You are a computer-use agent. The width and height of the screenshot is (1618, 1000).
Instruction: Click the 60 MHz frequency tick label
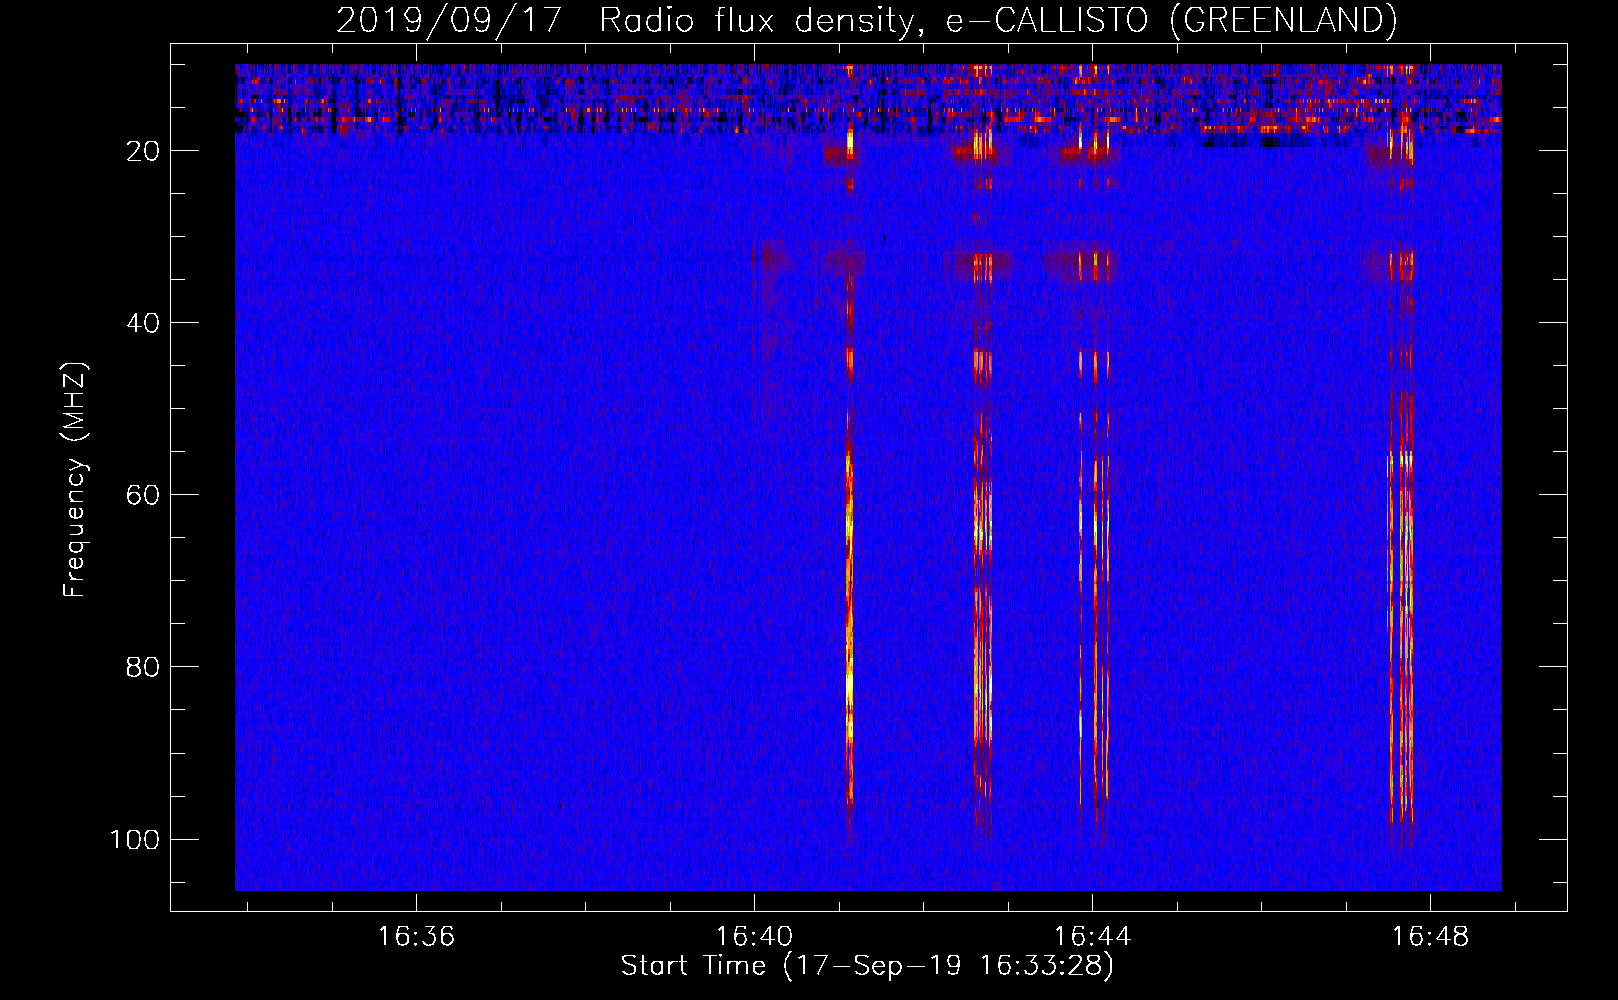tap(143, 495)
